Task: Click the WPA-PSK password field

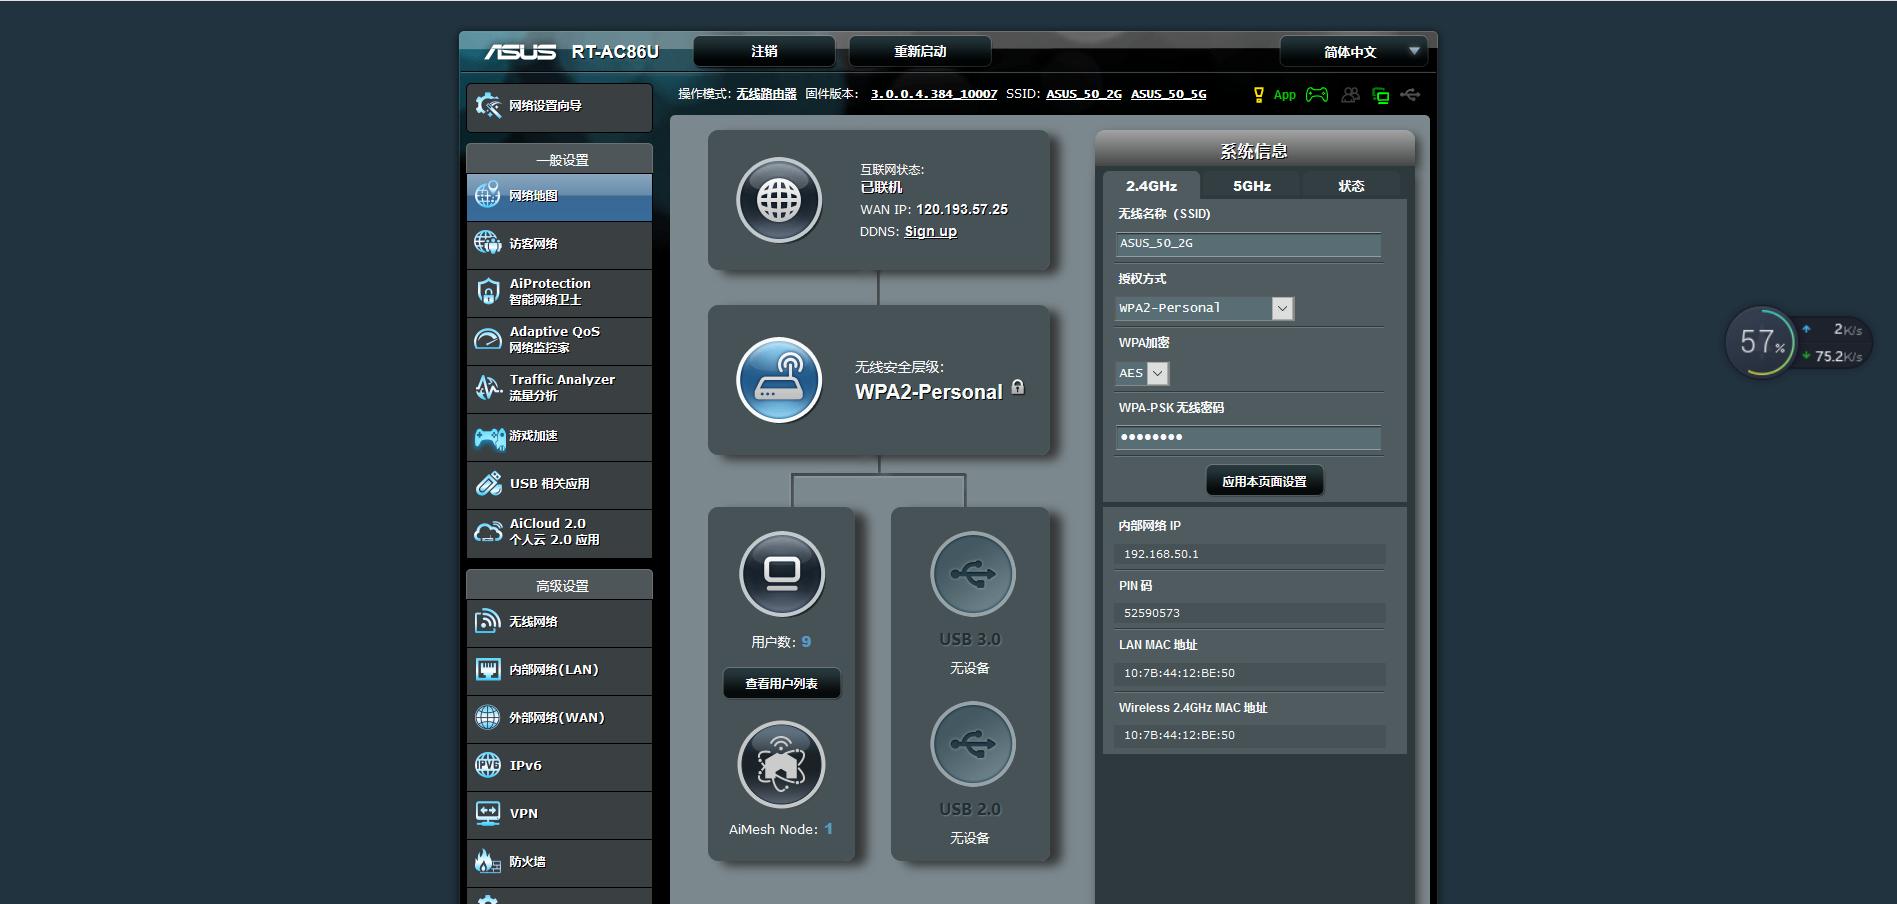Action: 1248,438
